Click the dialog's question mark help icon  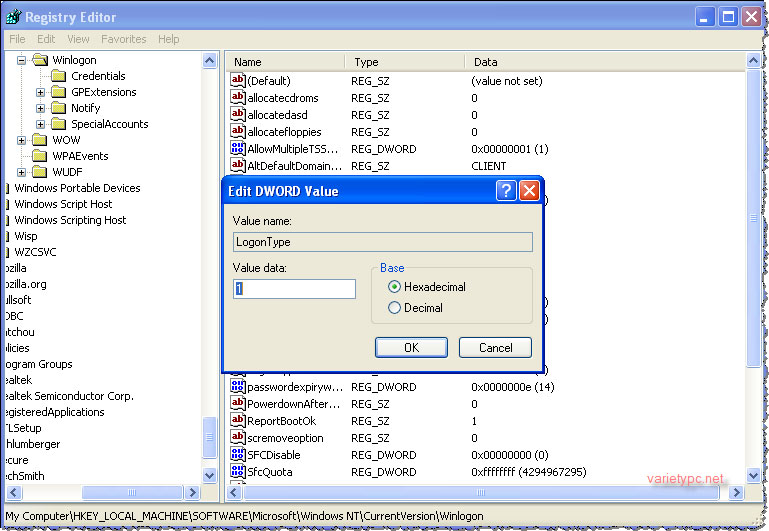pos(506,191)
